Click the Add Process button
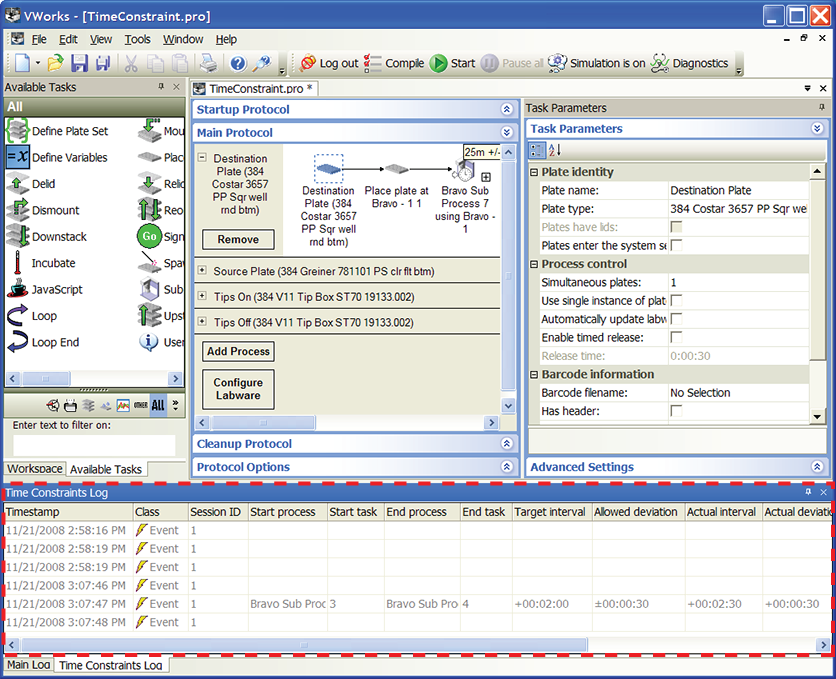 (238, 352)
